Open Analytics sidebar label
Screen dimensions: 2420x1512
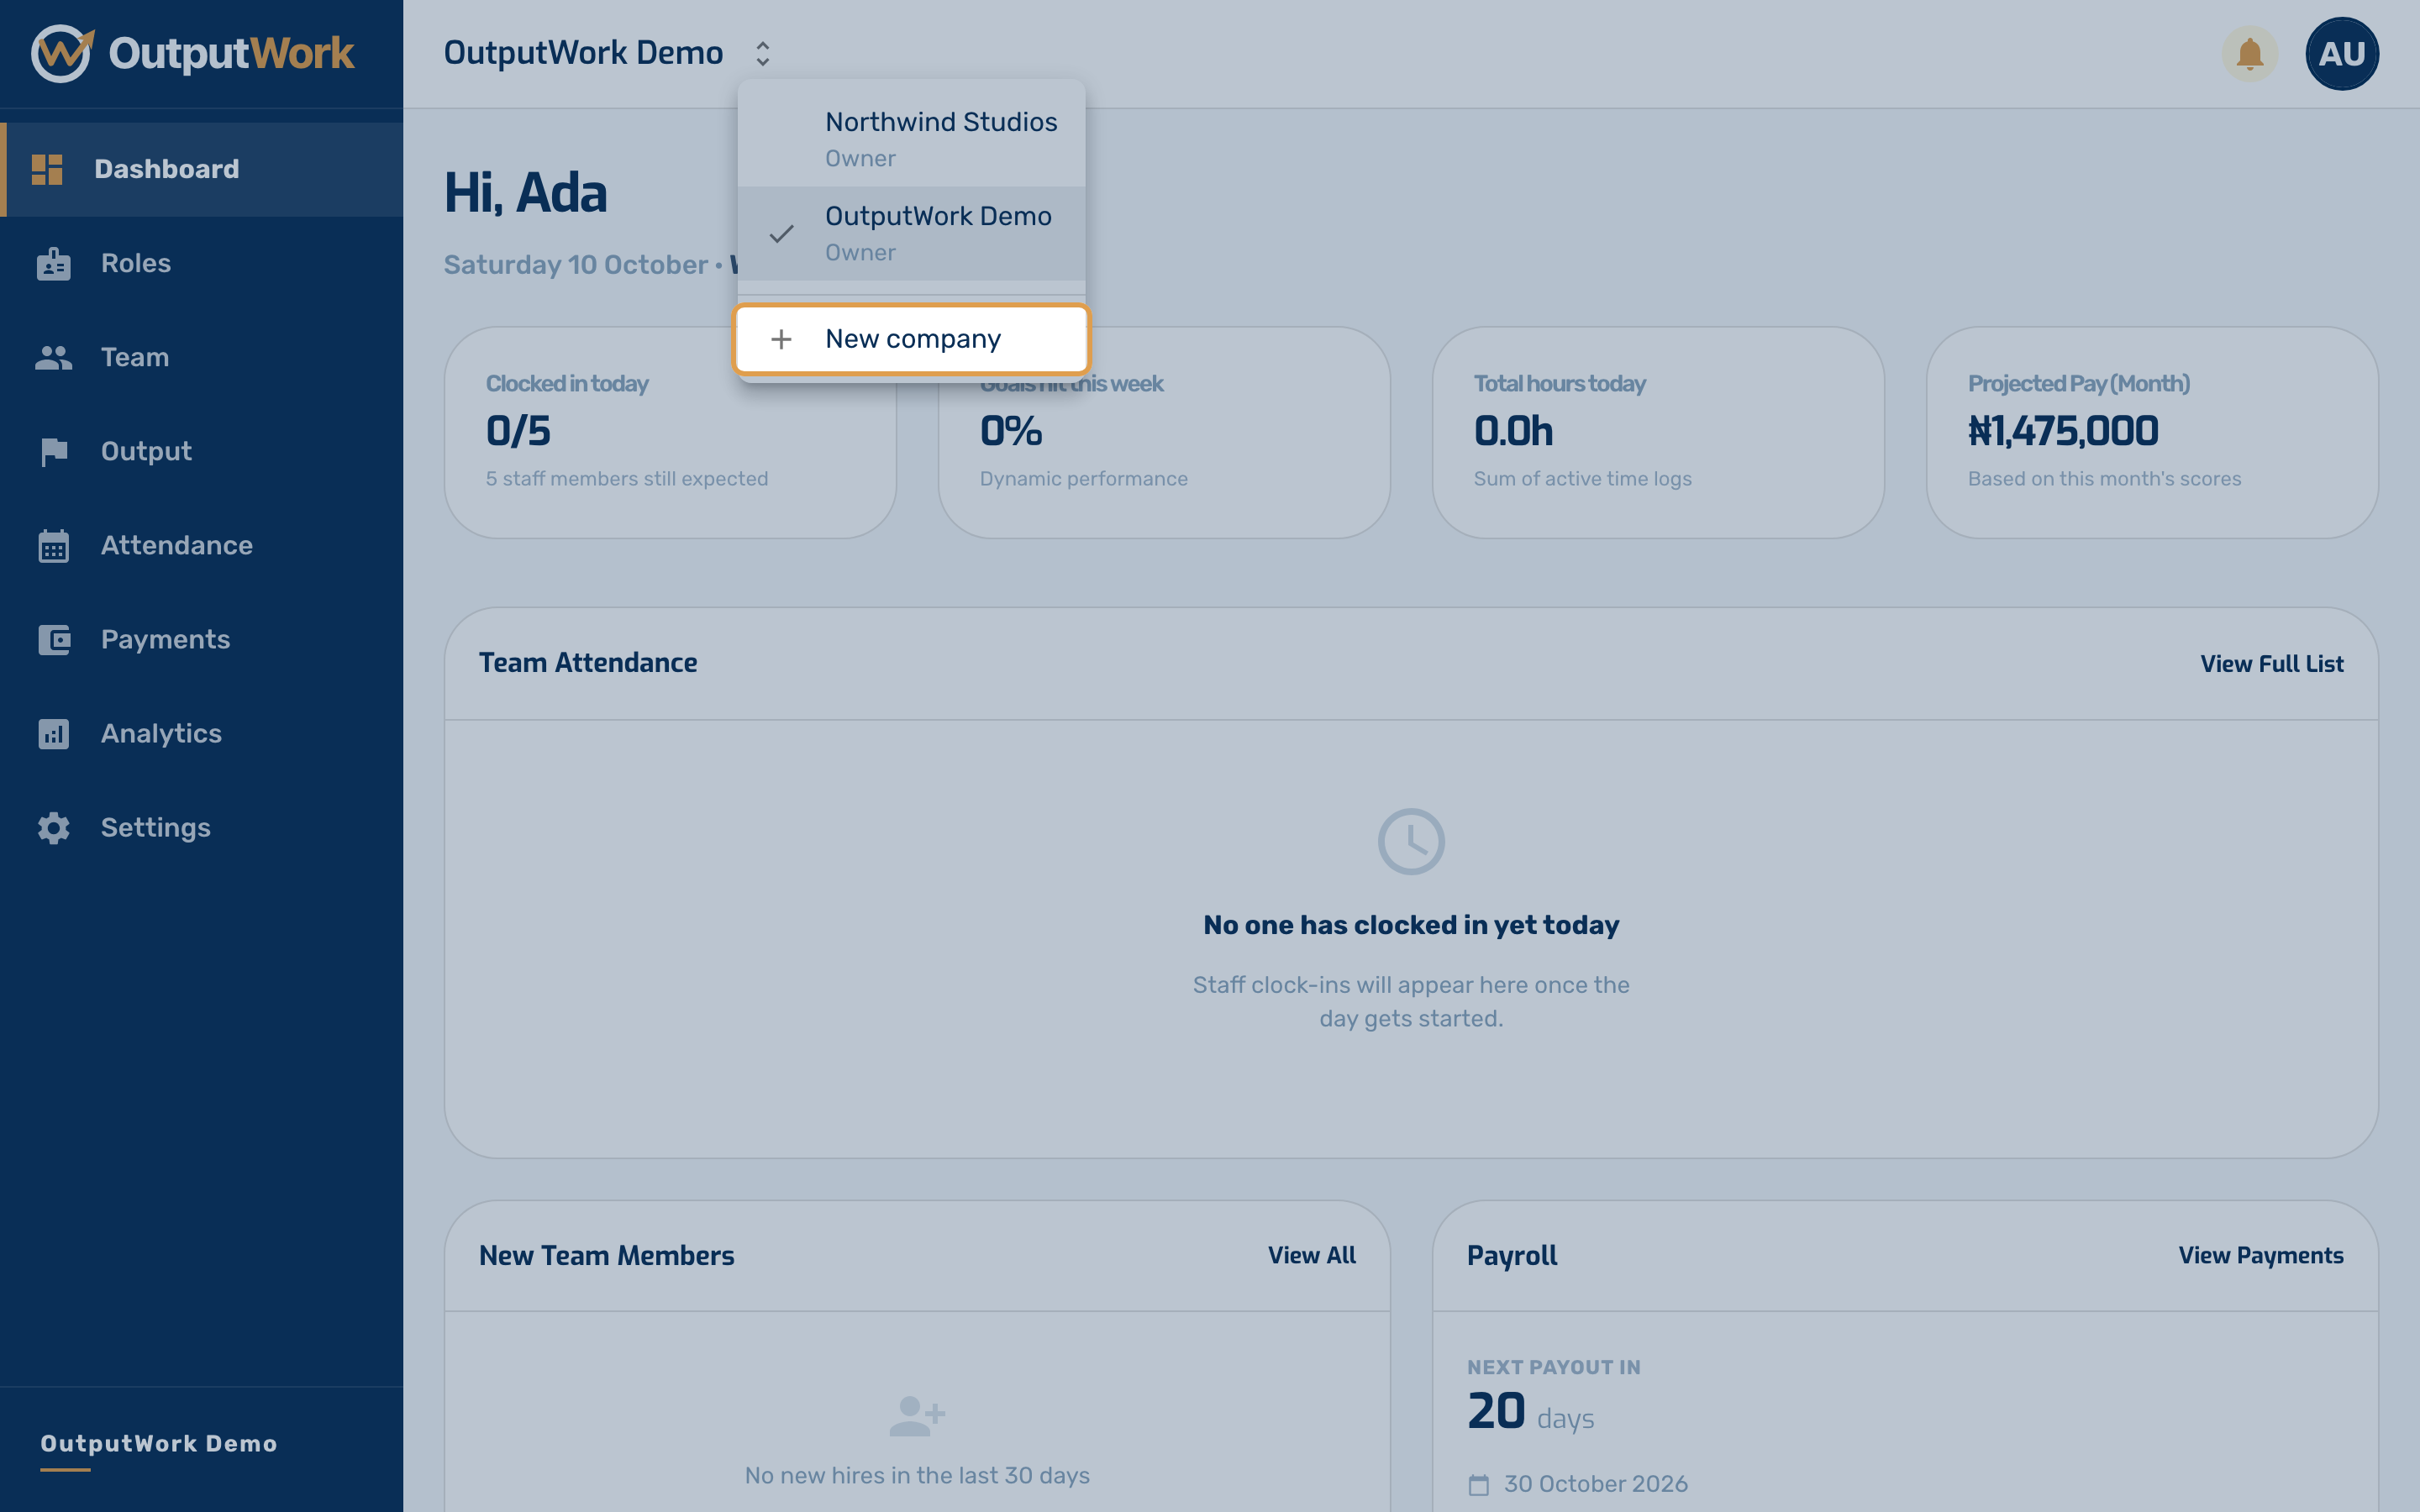pyautogui.click(x=161, y=734)
